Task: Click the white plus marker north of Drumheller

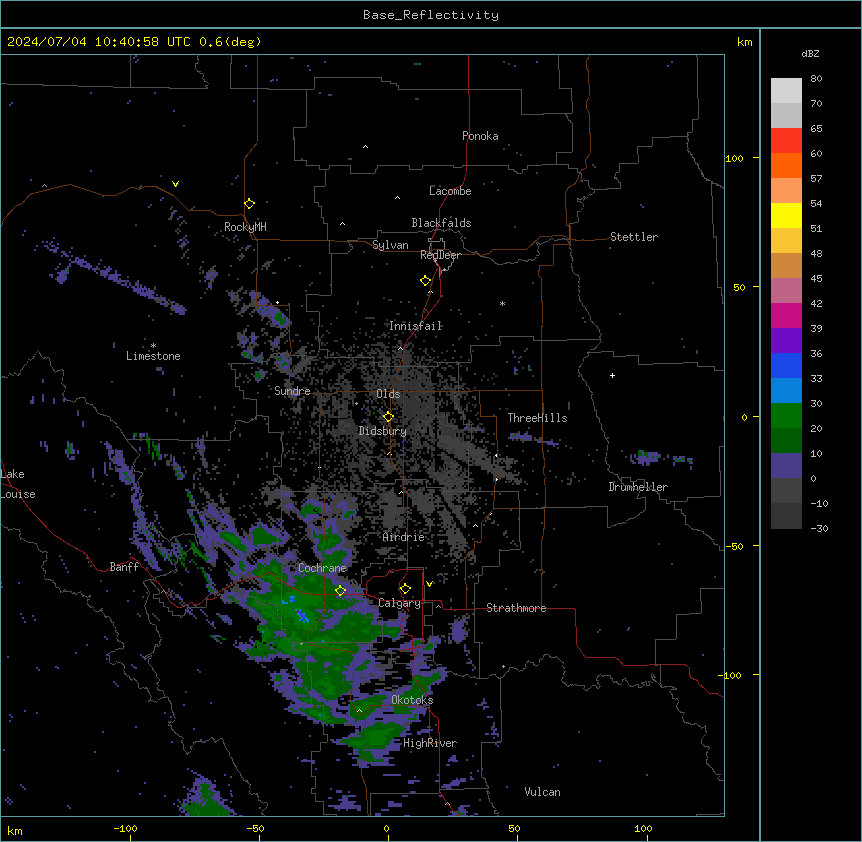Action: tap(612, 375)
